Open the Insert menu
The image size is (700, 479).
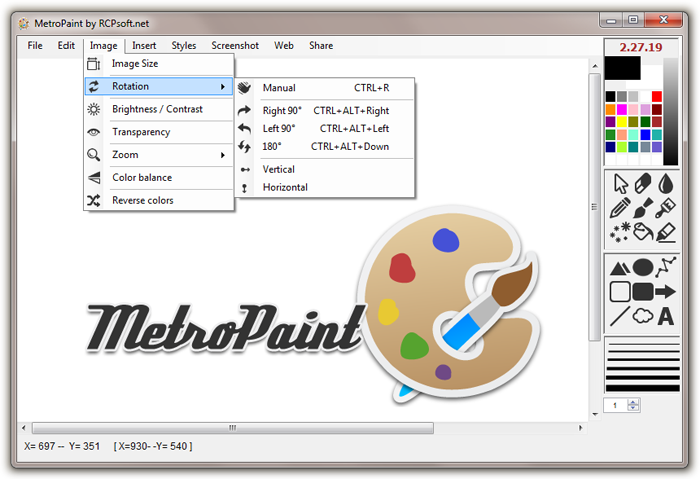[x=144, y=46]
